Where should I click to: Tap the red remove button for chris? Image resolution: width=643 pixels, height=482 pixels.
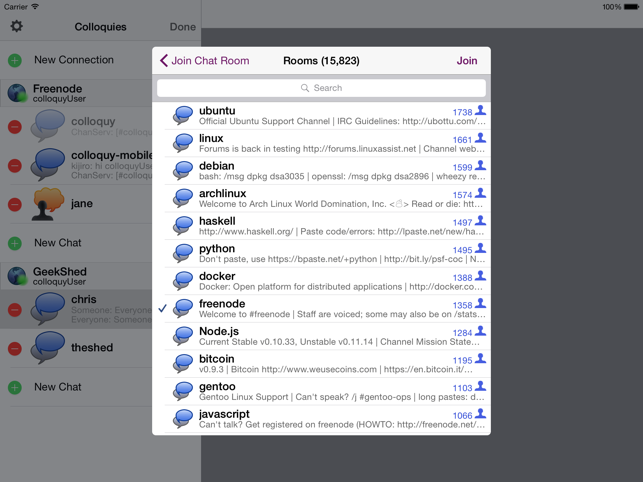(x=15, y=310)
